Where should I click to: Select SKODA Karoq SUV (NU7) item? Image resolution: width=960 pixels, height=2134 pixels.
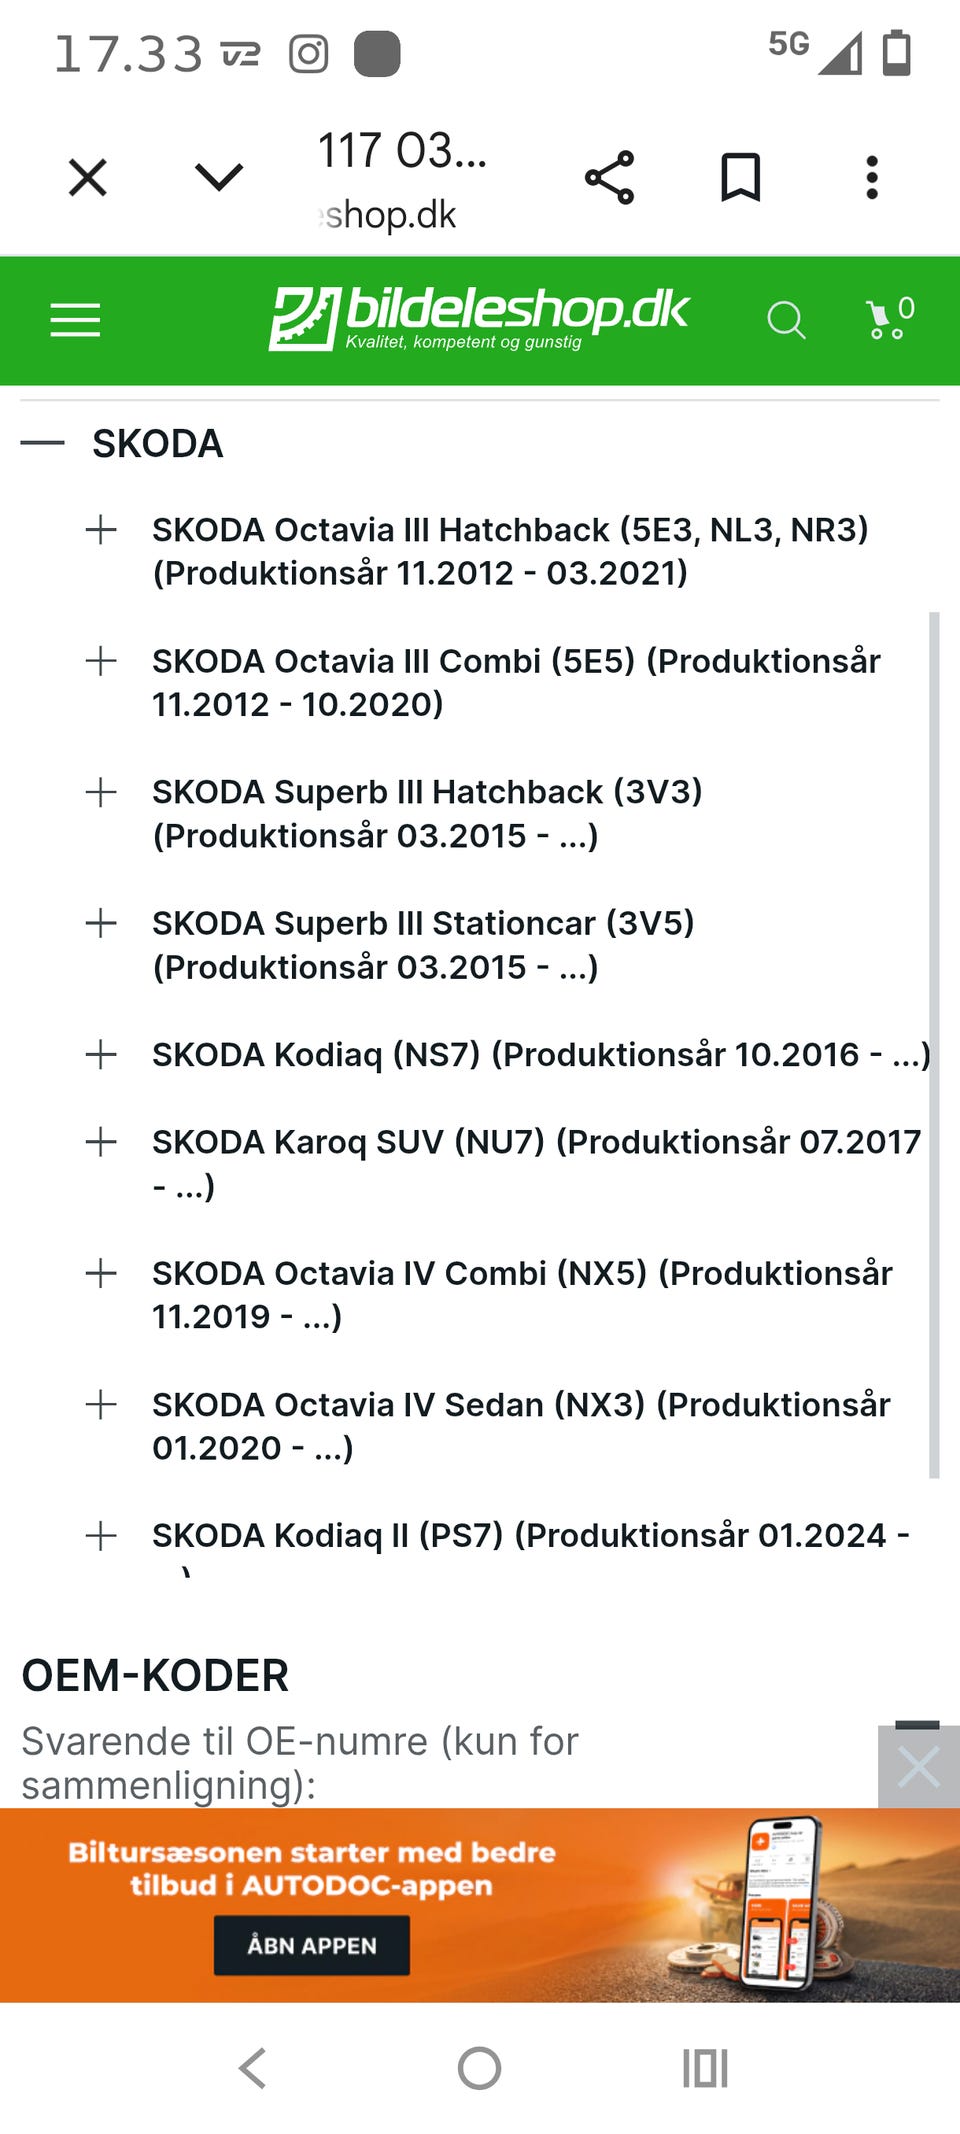536,1163
